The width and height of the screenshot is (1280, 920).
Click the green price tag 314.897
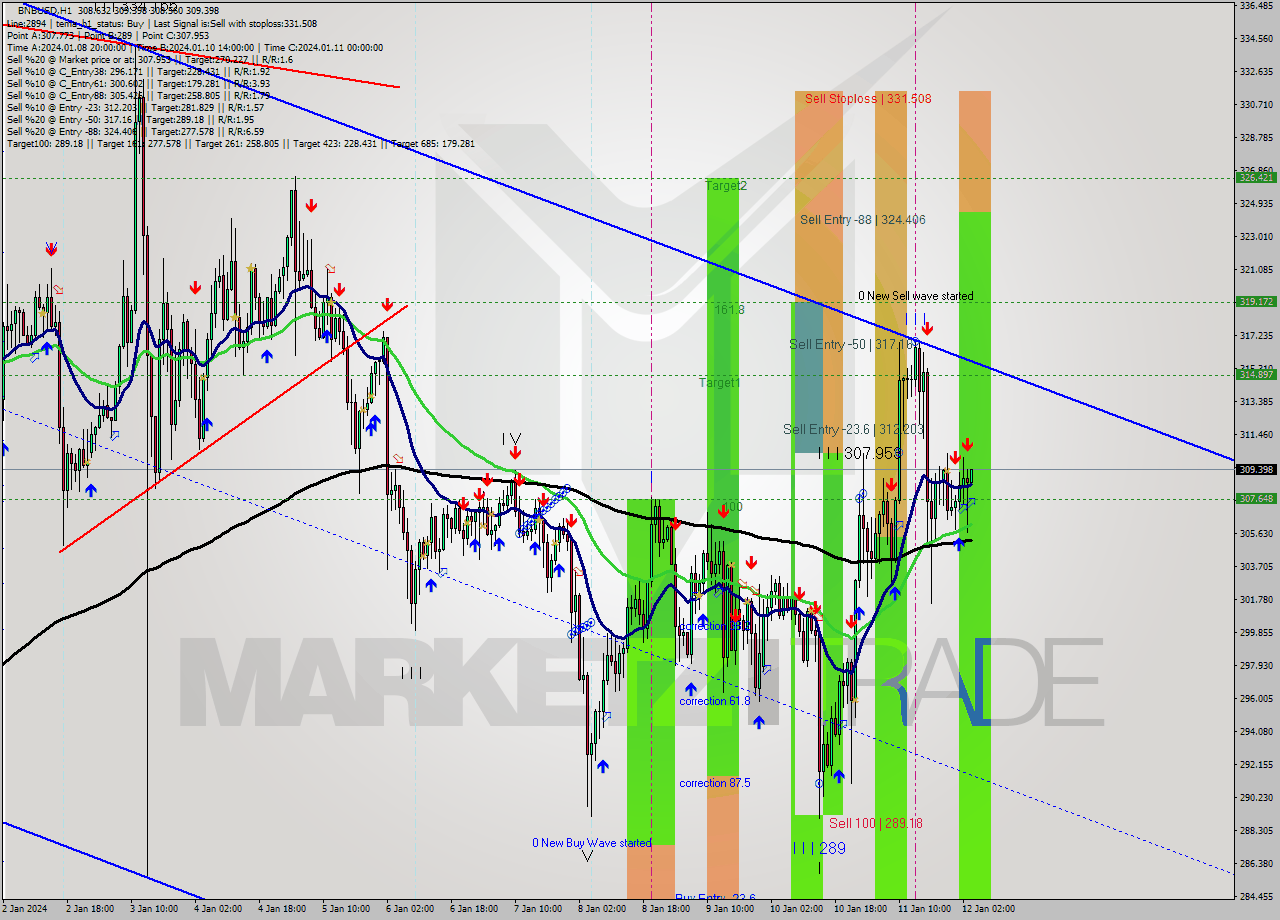[1256, 375]
